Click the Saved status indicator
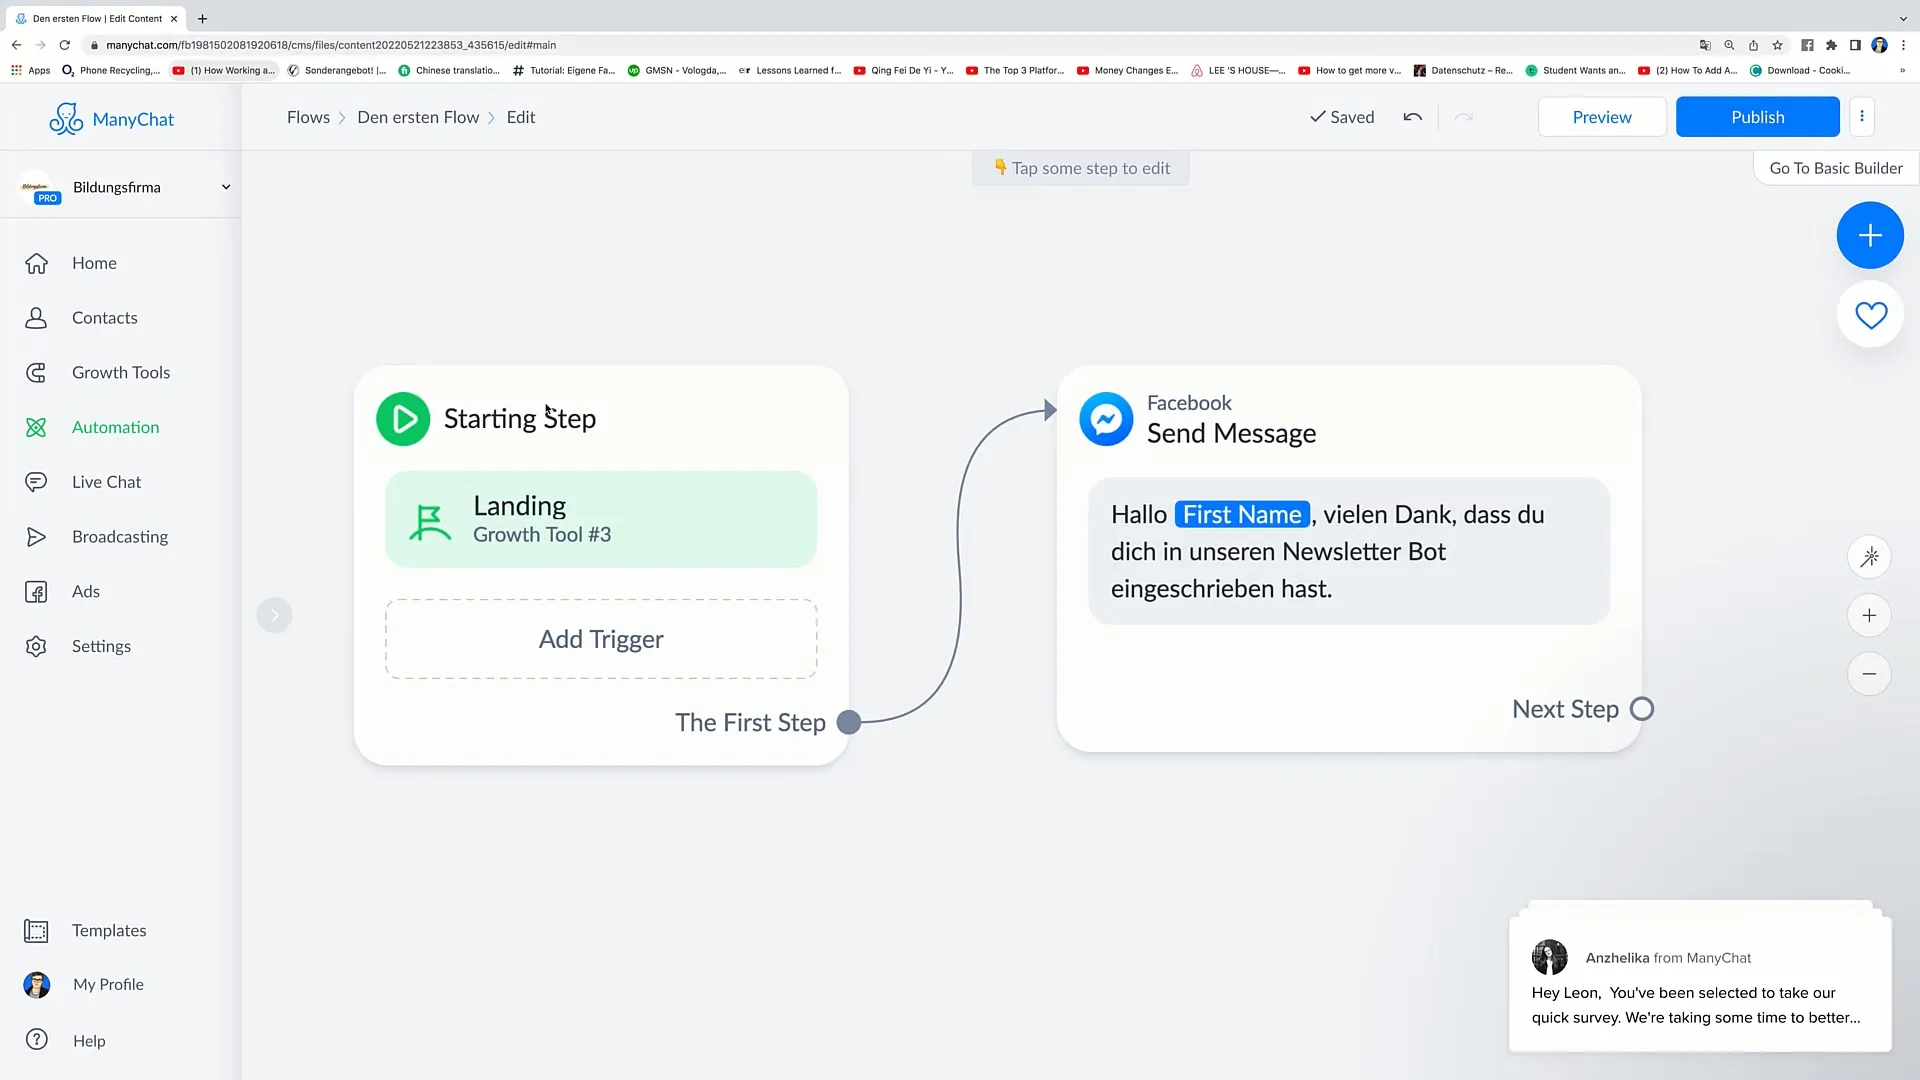1920x1080 pixels. tap(1342, 117)
